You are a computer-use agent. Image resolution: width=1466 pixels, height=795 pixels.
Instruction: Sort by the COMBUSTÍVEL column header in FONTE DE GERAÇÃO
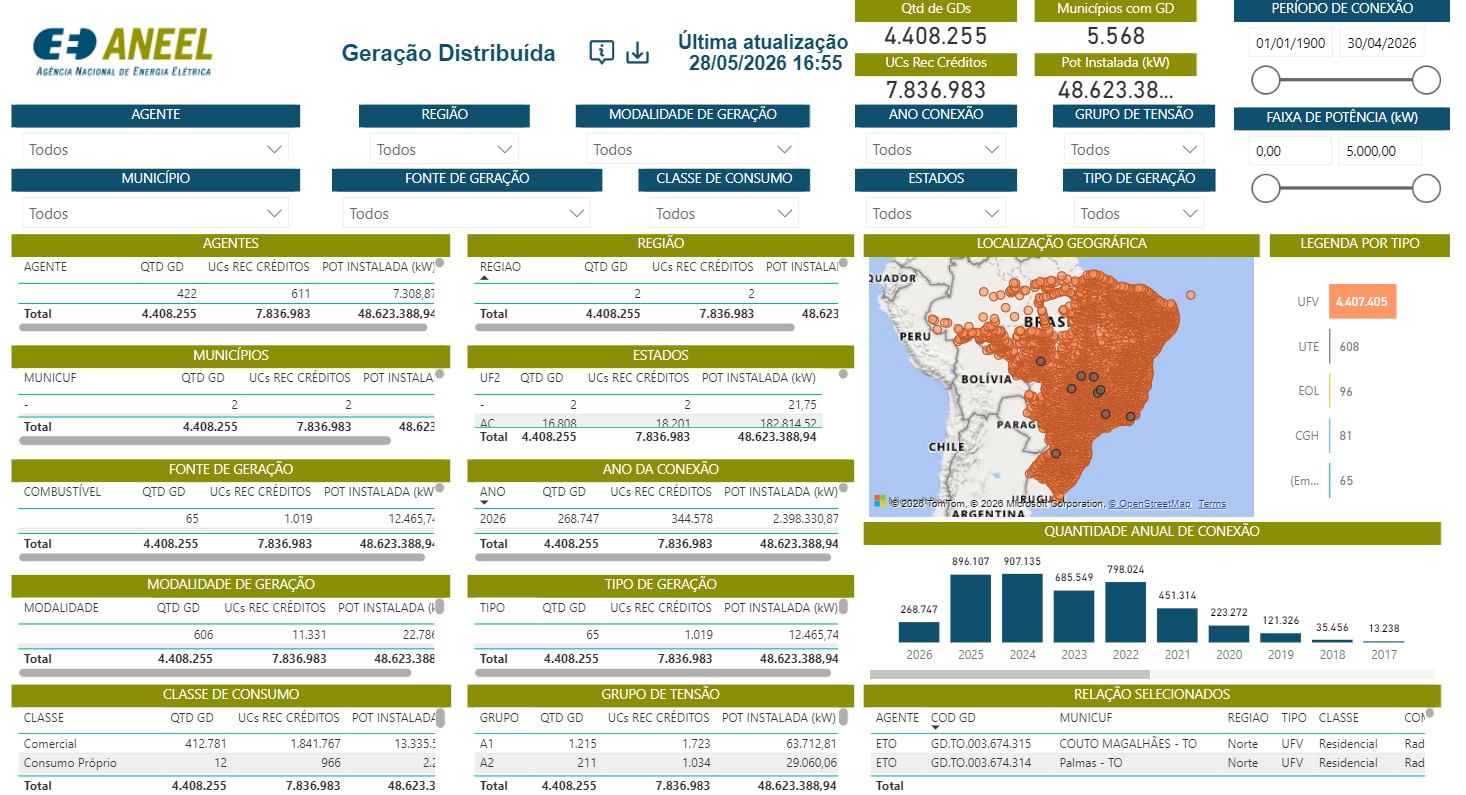click(63, 492)
